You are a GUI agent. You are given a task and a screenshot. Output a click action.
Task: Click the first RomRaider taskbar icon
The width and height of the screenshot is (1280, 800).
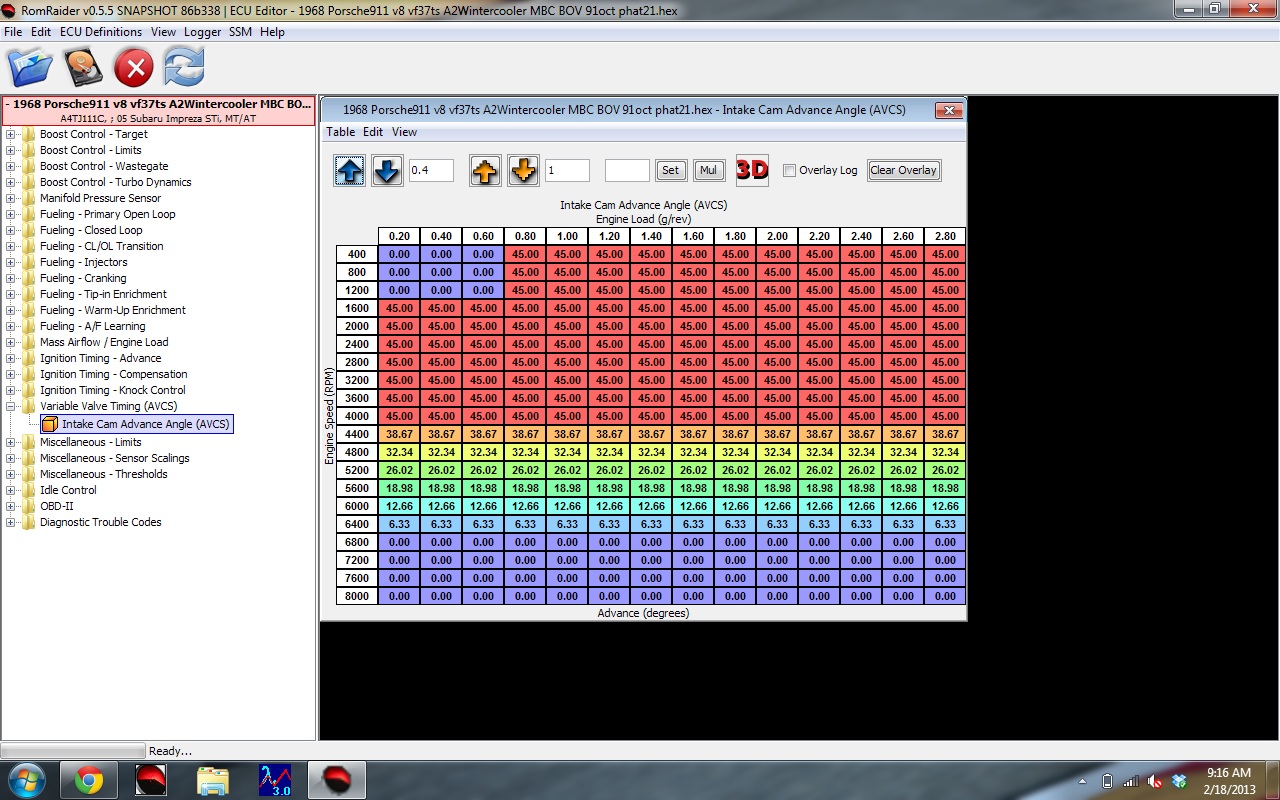click(151, 780)
